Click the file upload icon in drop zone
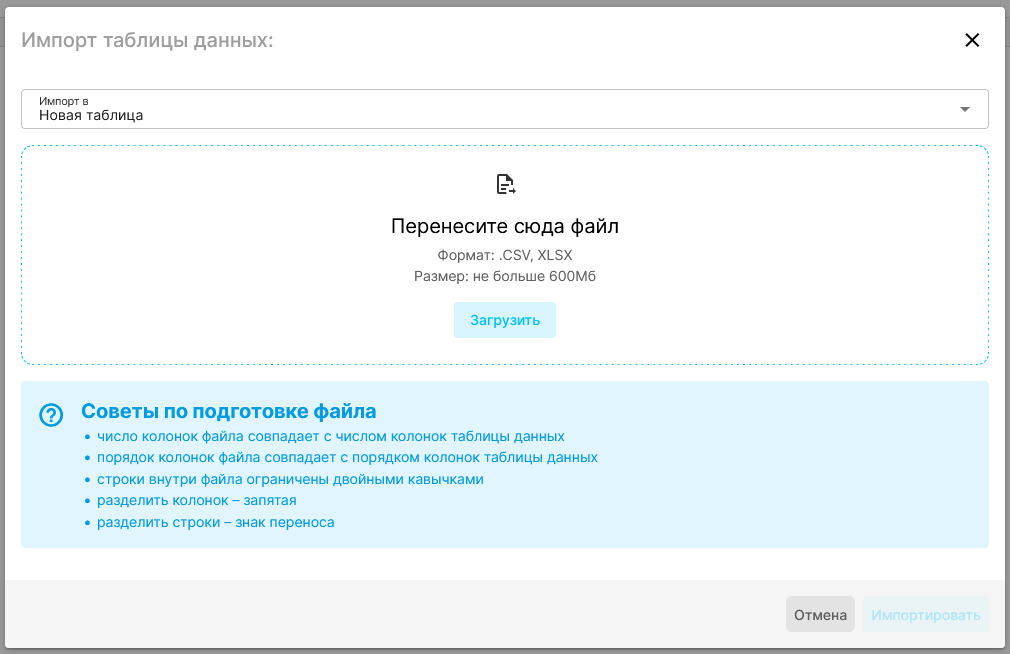The width and height of the screenshot is (1010, 654). click(x=506, y=184)
